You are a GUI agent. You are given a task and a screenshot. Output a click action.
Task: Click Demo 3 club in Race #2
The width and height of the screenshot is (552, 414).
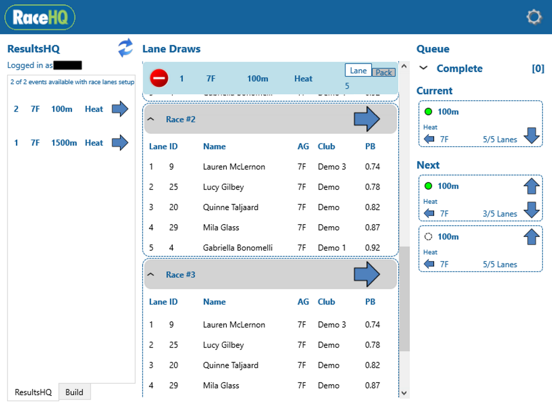tap(332, 167)
